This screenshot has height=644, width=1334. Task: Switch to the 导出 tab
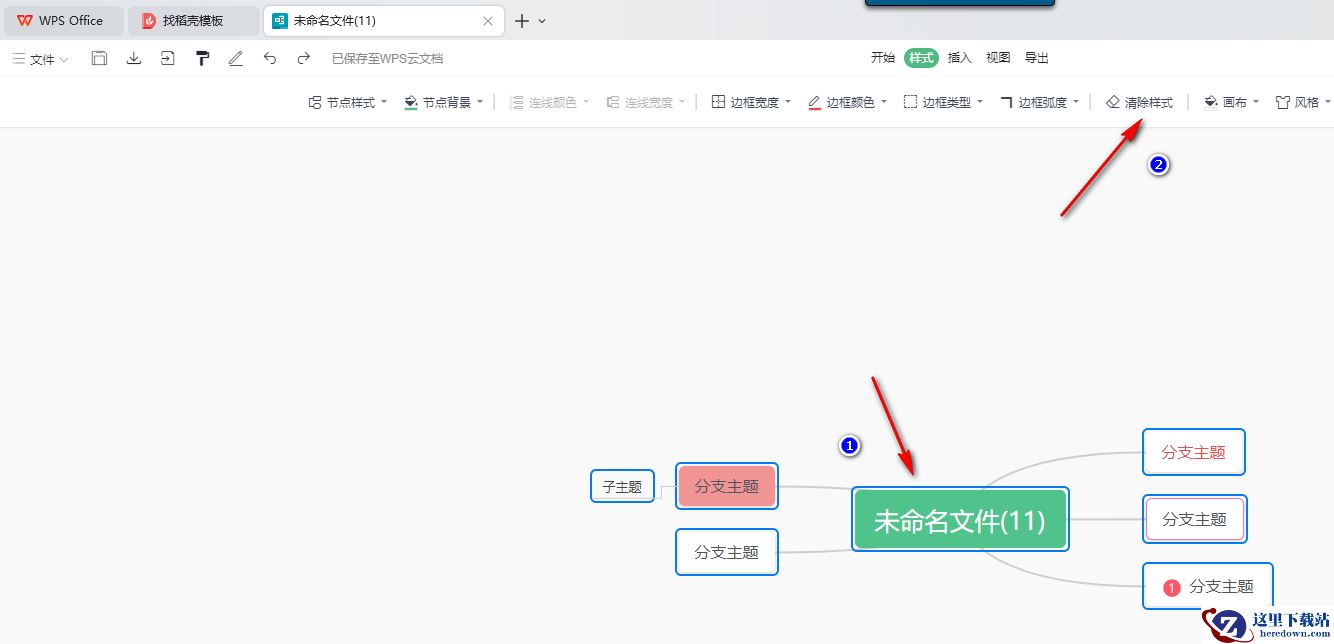[1037, 58]
